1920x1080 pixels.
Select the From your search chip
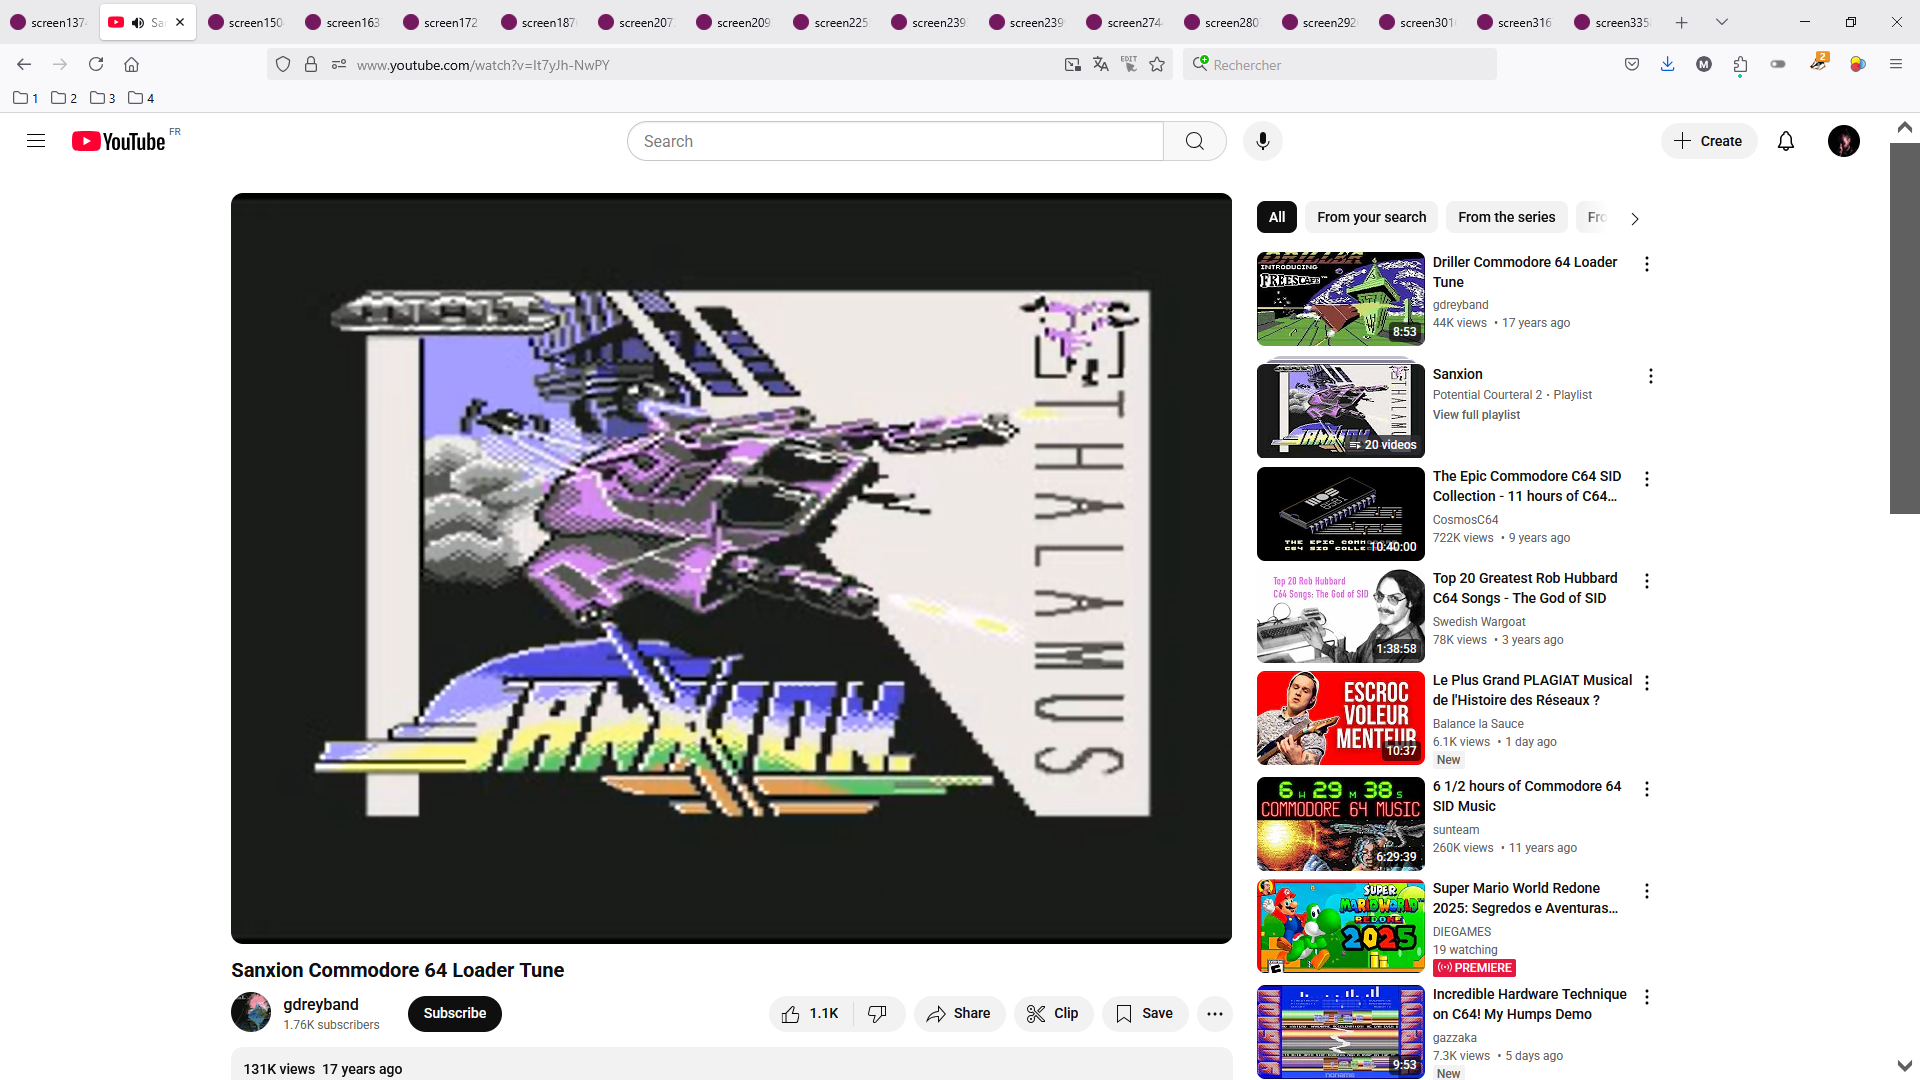[1371, 217]
